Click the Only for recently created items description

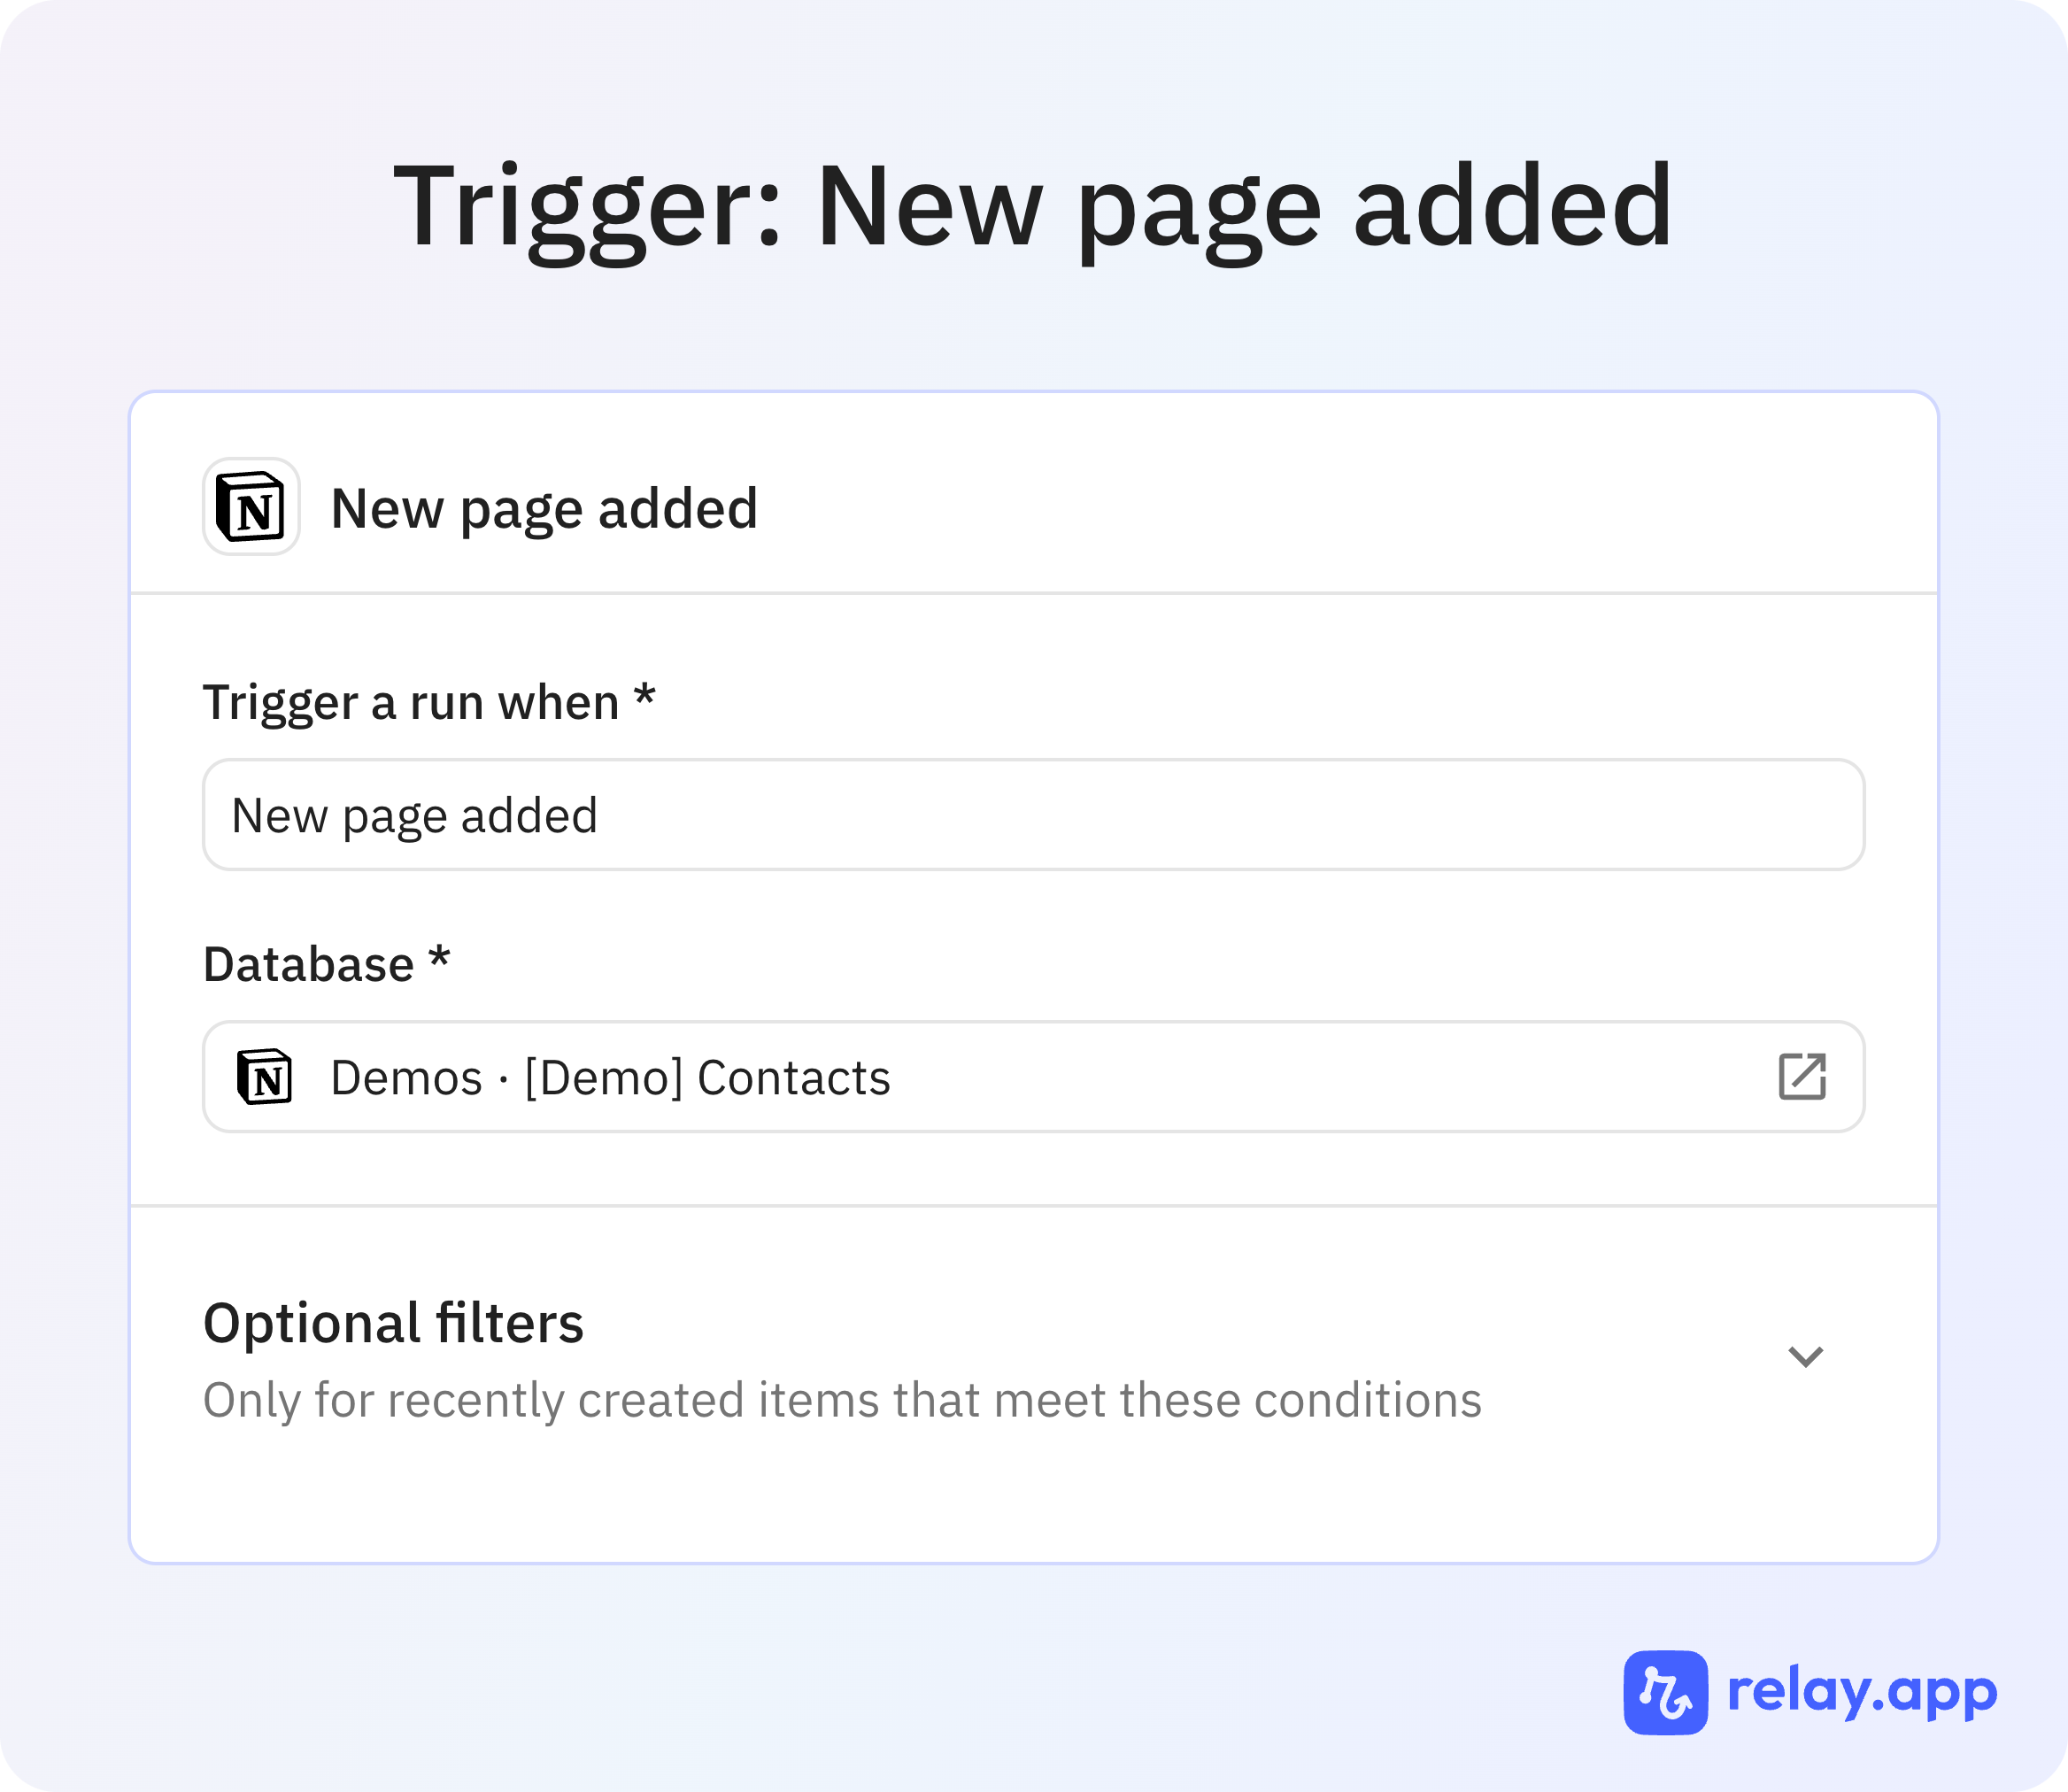tap(842, 1400)
